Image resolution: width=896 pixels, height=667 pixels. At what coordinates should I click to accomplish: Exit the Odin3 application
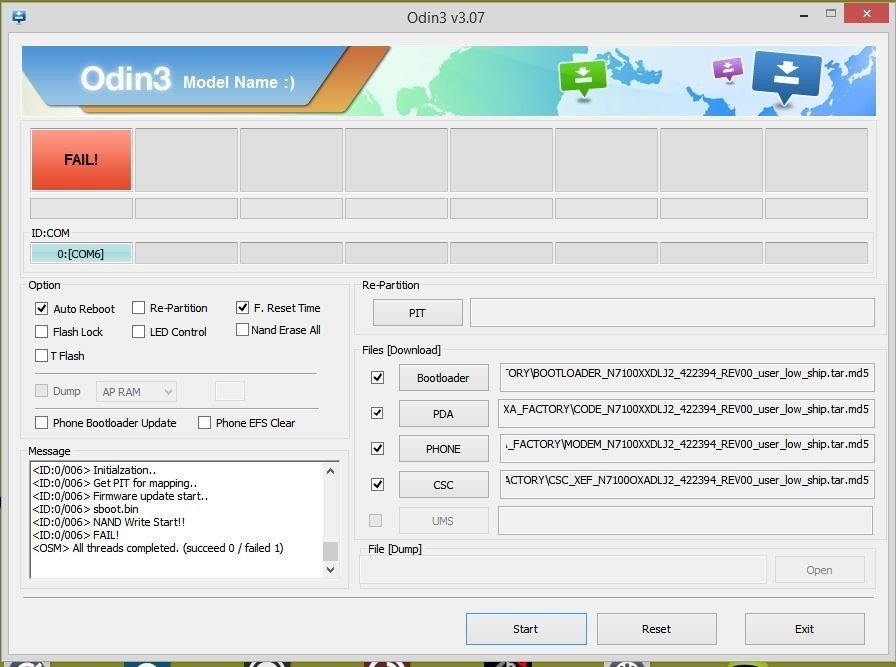[805, 629]
